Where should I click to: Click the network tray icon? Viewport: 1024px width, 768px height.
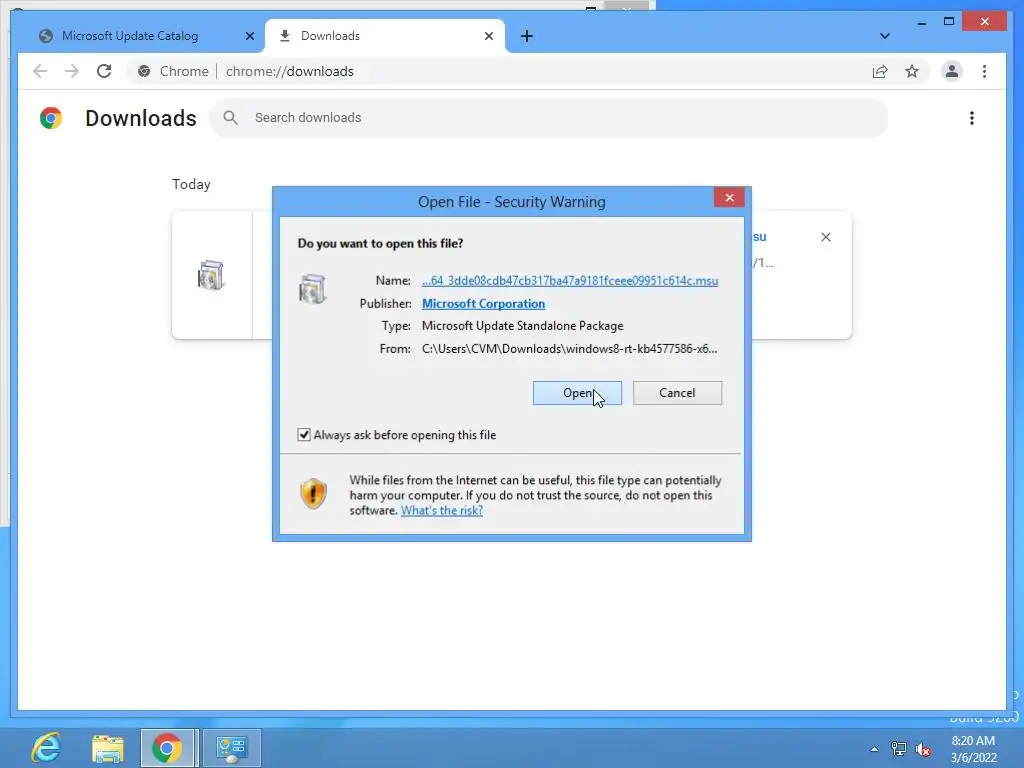899,749
